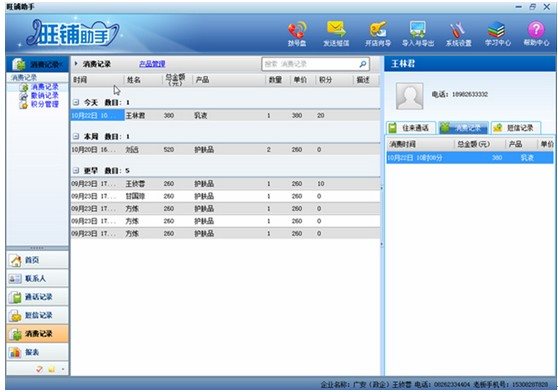This screenshot has width=558, height=392.
Task: Open small dropdown arrow below 报表
Action: (x=63, y=369)
